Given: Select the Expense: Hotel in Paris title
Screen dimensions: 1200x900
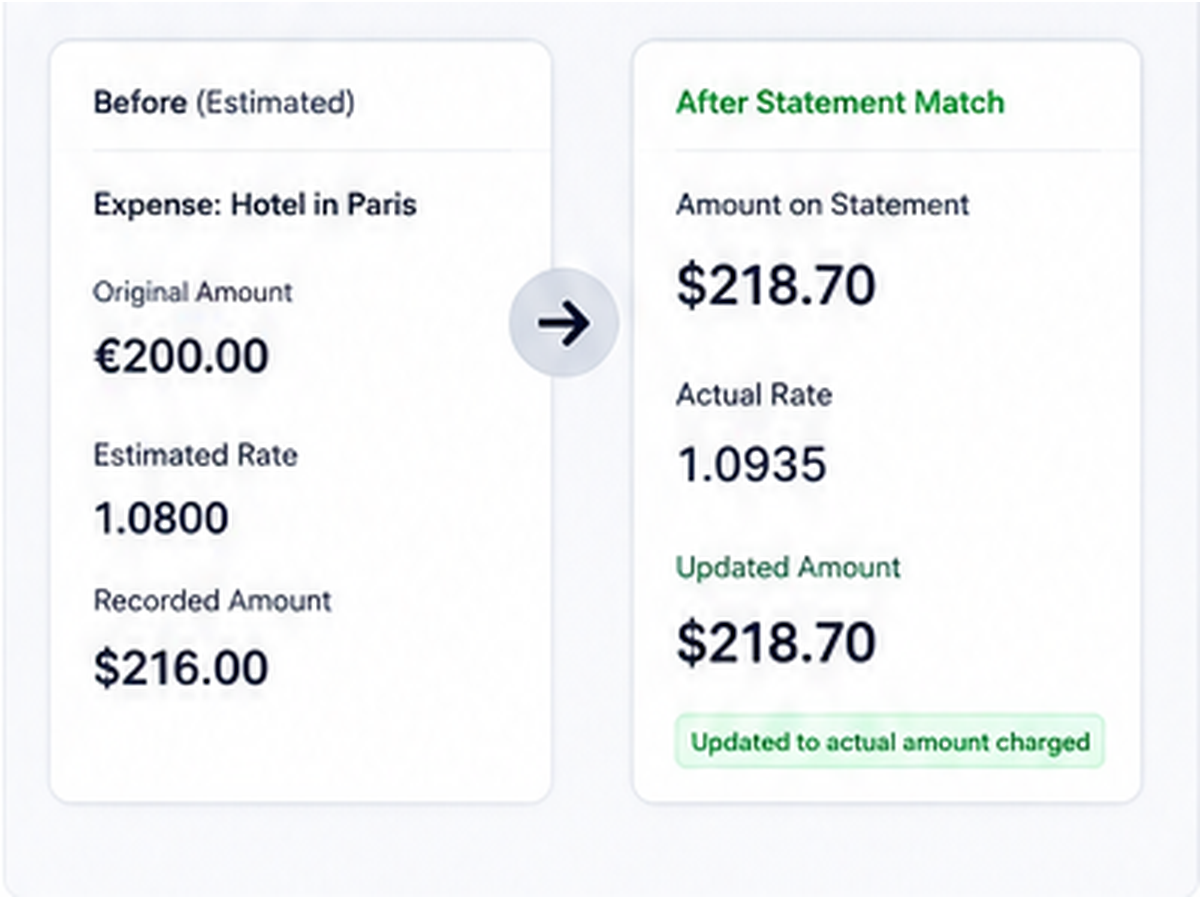Looking at the screenshot, I should 255,204.
